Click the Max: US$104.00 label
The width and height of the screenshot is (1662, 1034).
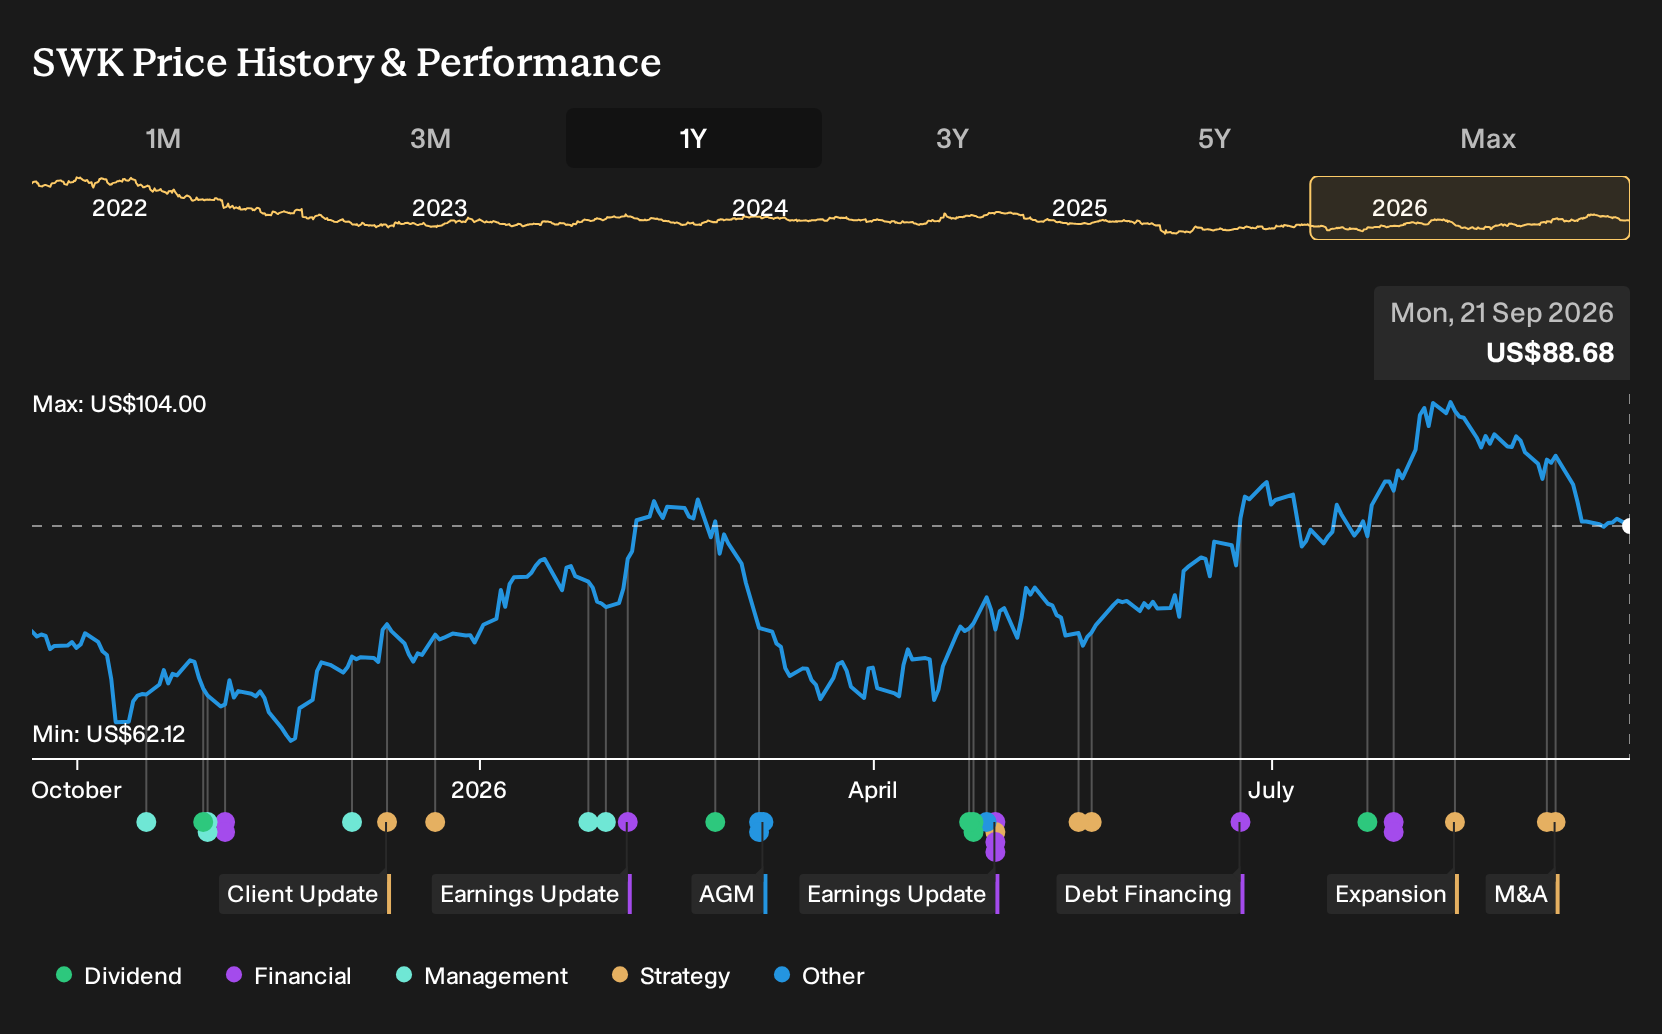[119, 404]
